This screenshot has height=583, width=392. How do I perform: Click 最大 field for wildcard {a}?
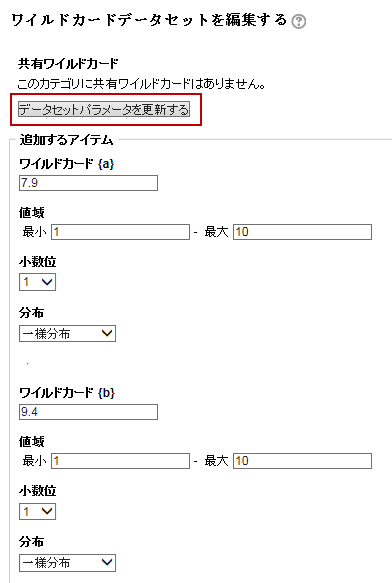[x=302, y=232]
